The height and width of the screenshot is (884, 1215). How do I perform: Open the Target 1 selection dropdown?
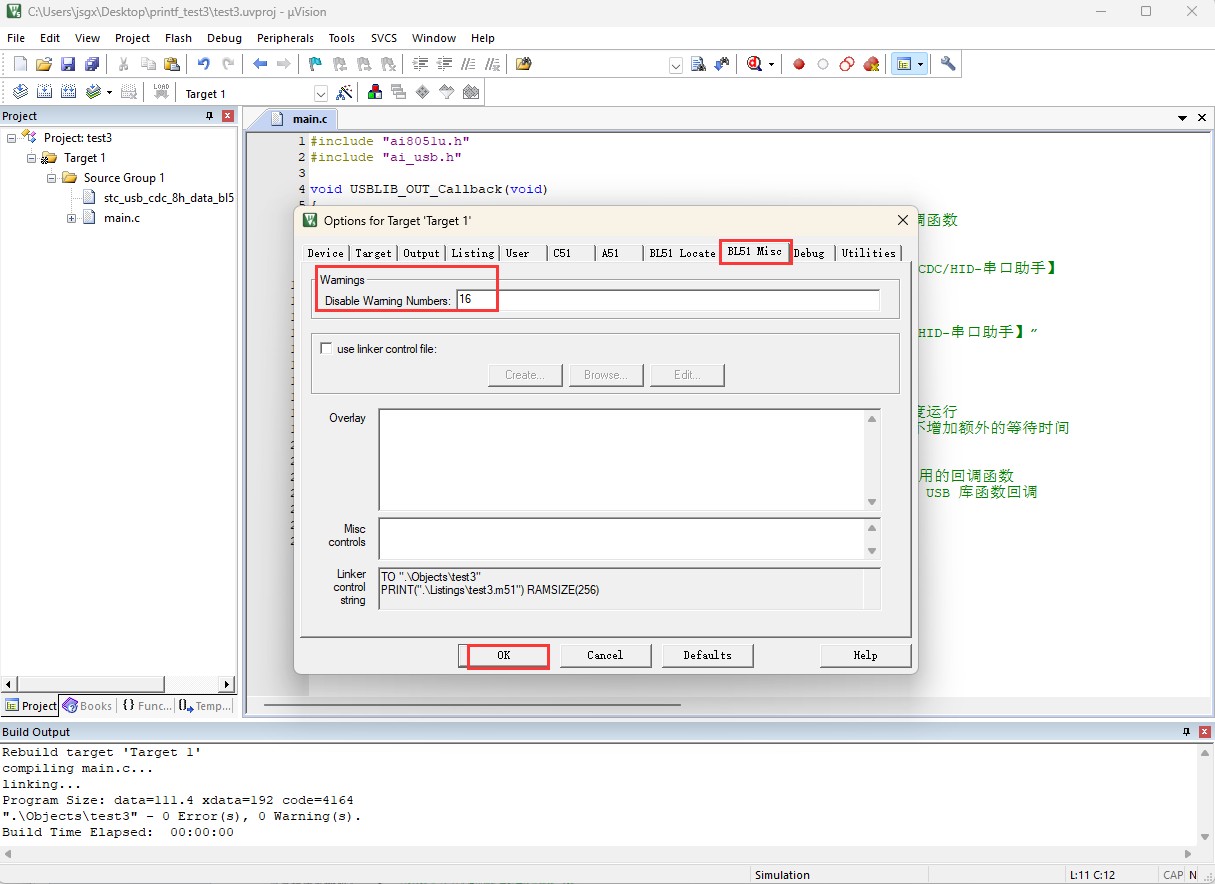(321, 94)
